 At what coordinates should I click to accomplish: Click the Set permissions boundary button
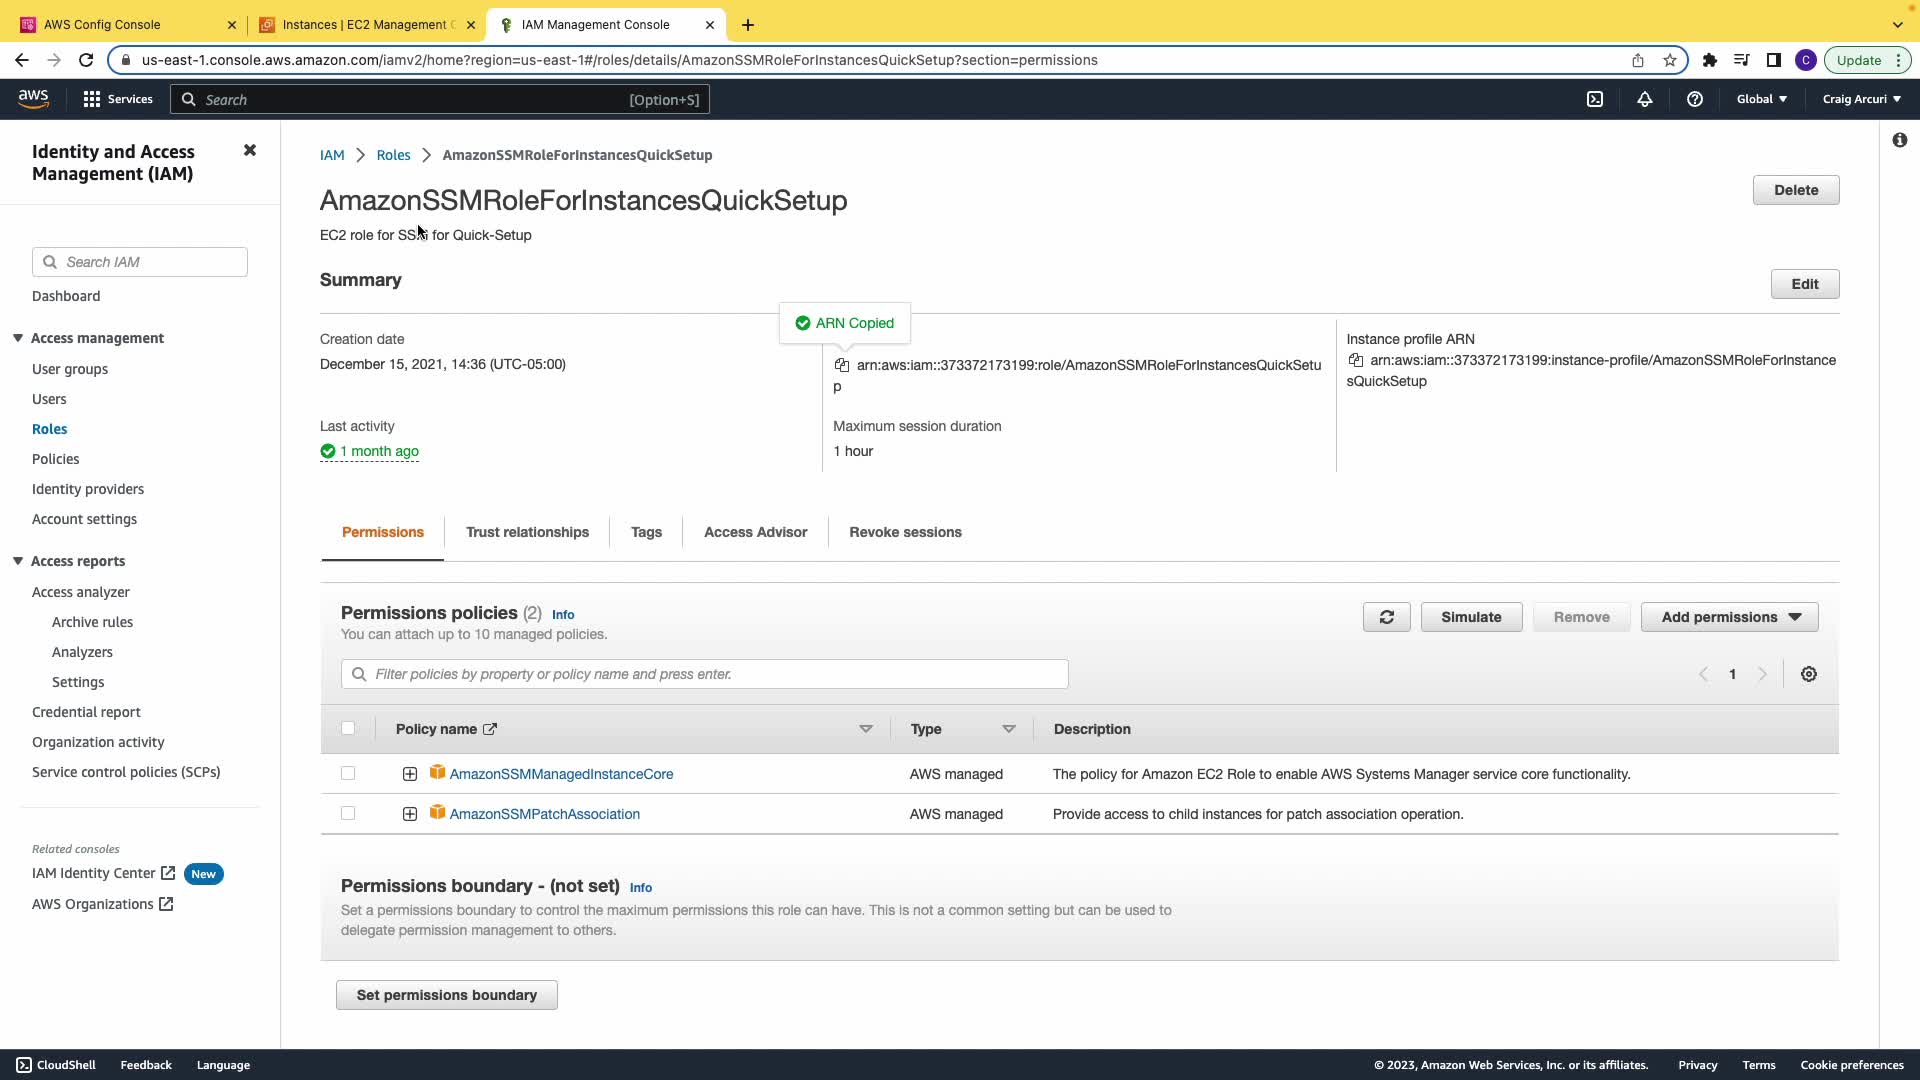tap(446, 995)
